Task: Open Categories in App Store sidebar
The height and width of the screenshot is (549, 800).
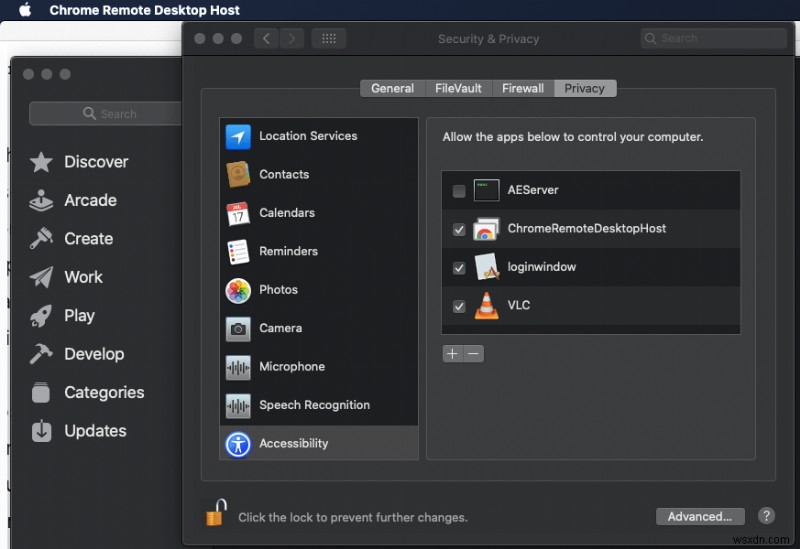Action: pos(87,392)
